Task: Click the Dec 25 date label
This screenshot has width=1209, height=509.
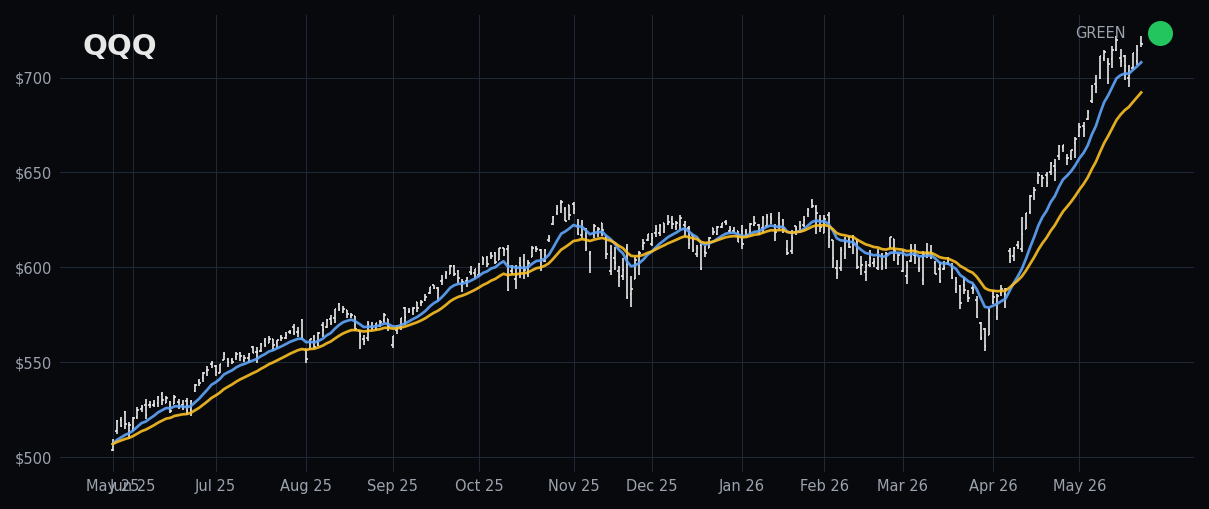Action: coord(652,486)
